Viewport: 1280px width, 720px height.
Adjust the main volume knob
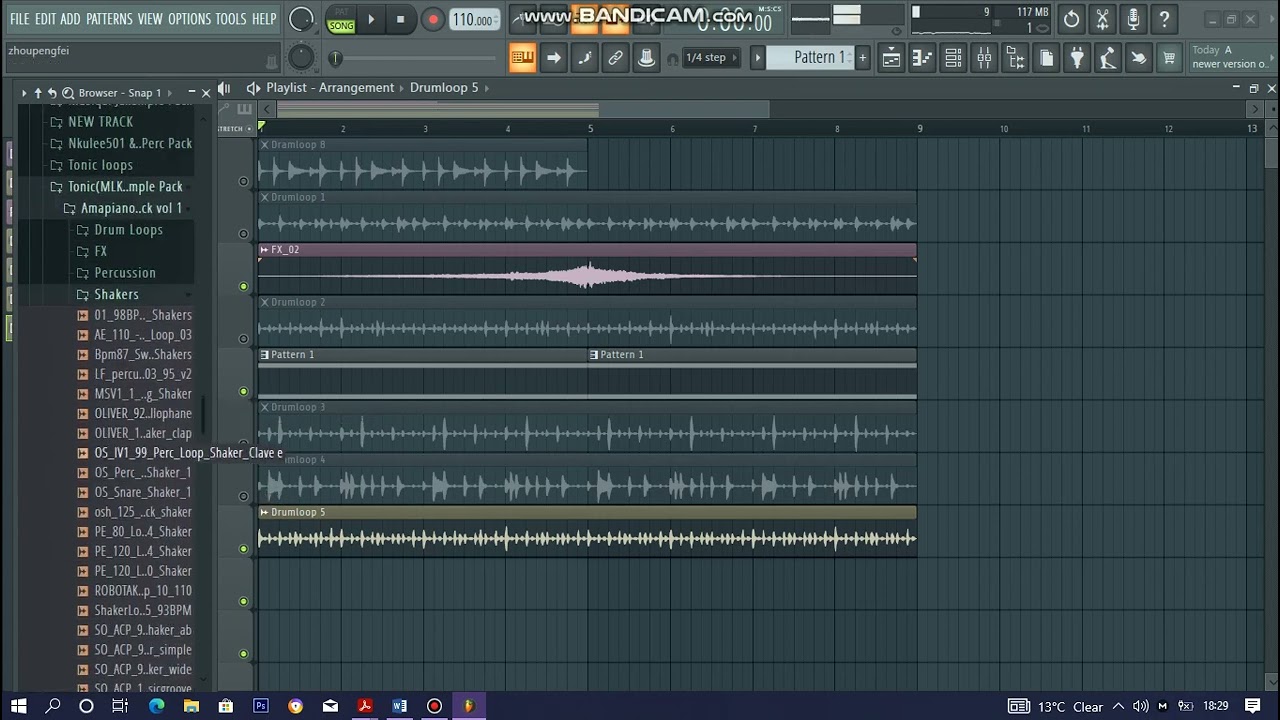[x=300, y=19]
